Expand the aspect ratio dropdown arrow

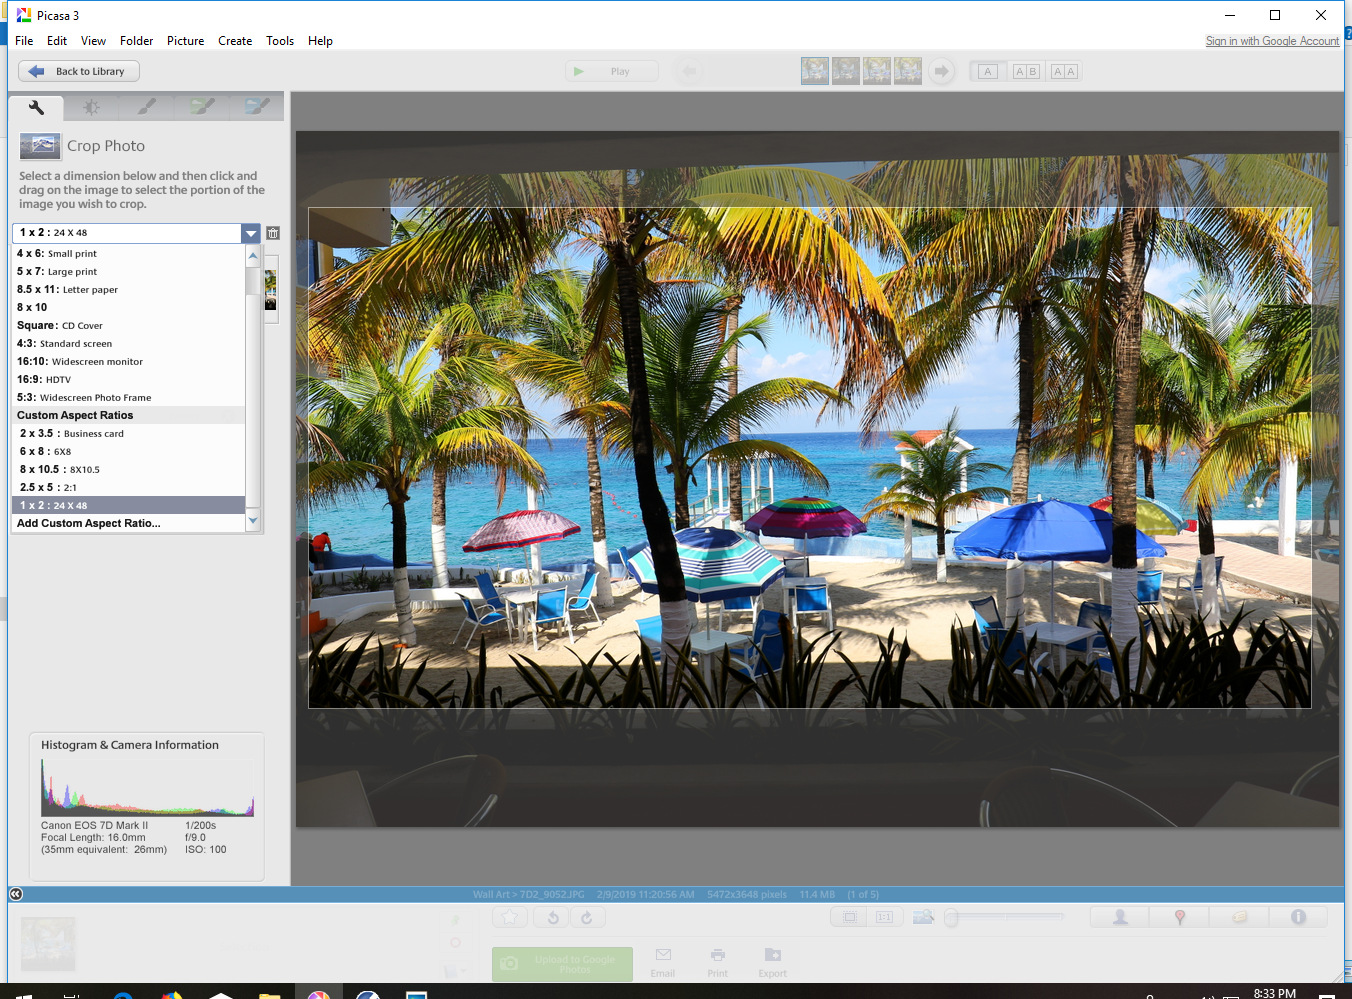pyautogui.click(x=251, y=233)
